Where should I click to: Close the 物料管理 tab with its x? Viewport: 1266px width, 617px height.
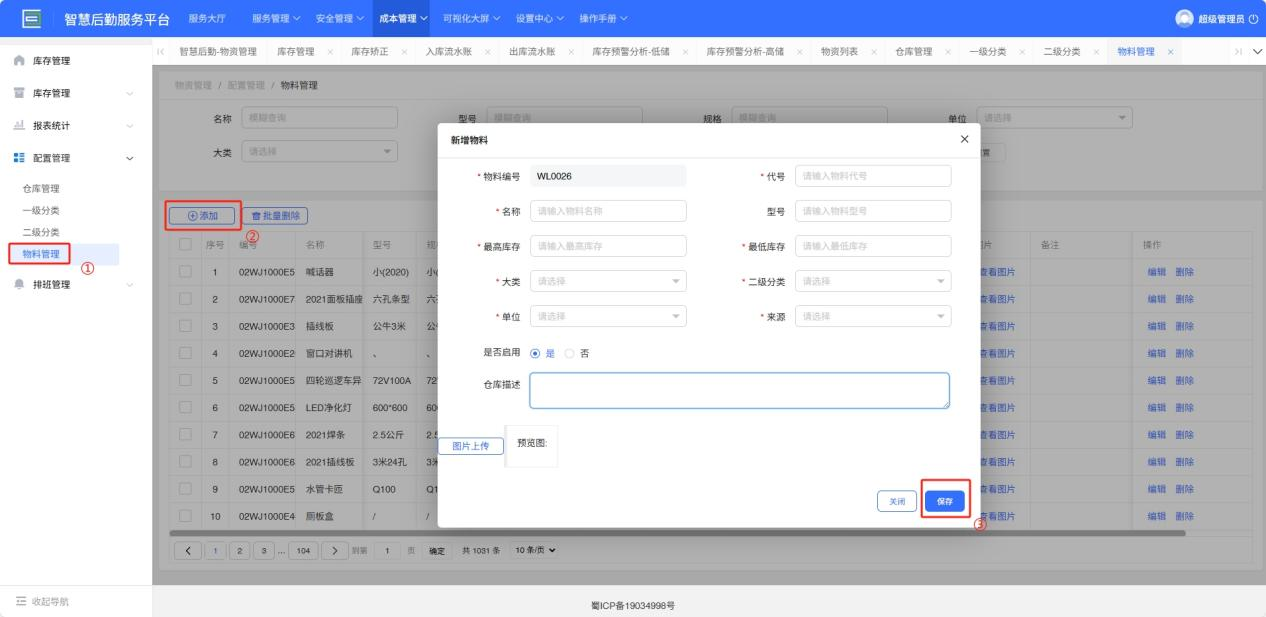click(1170, 51)
